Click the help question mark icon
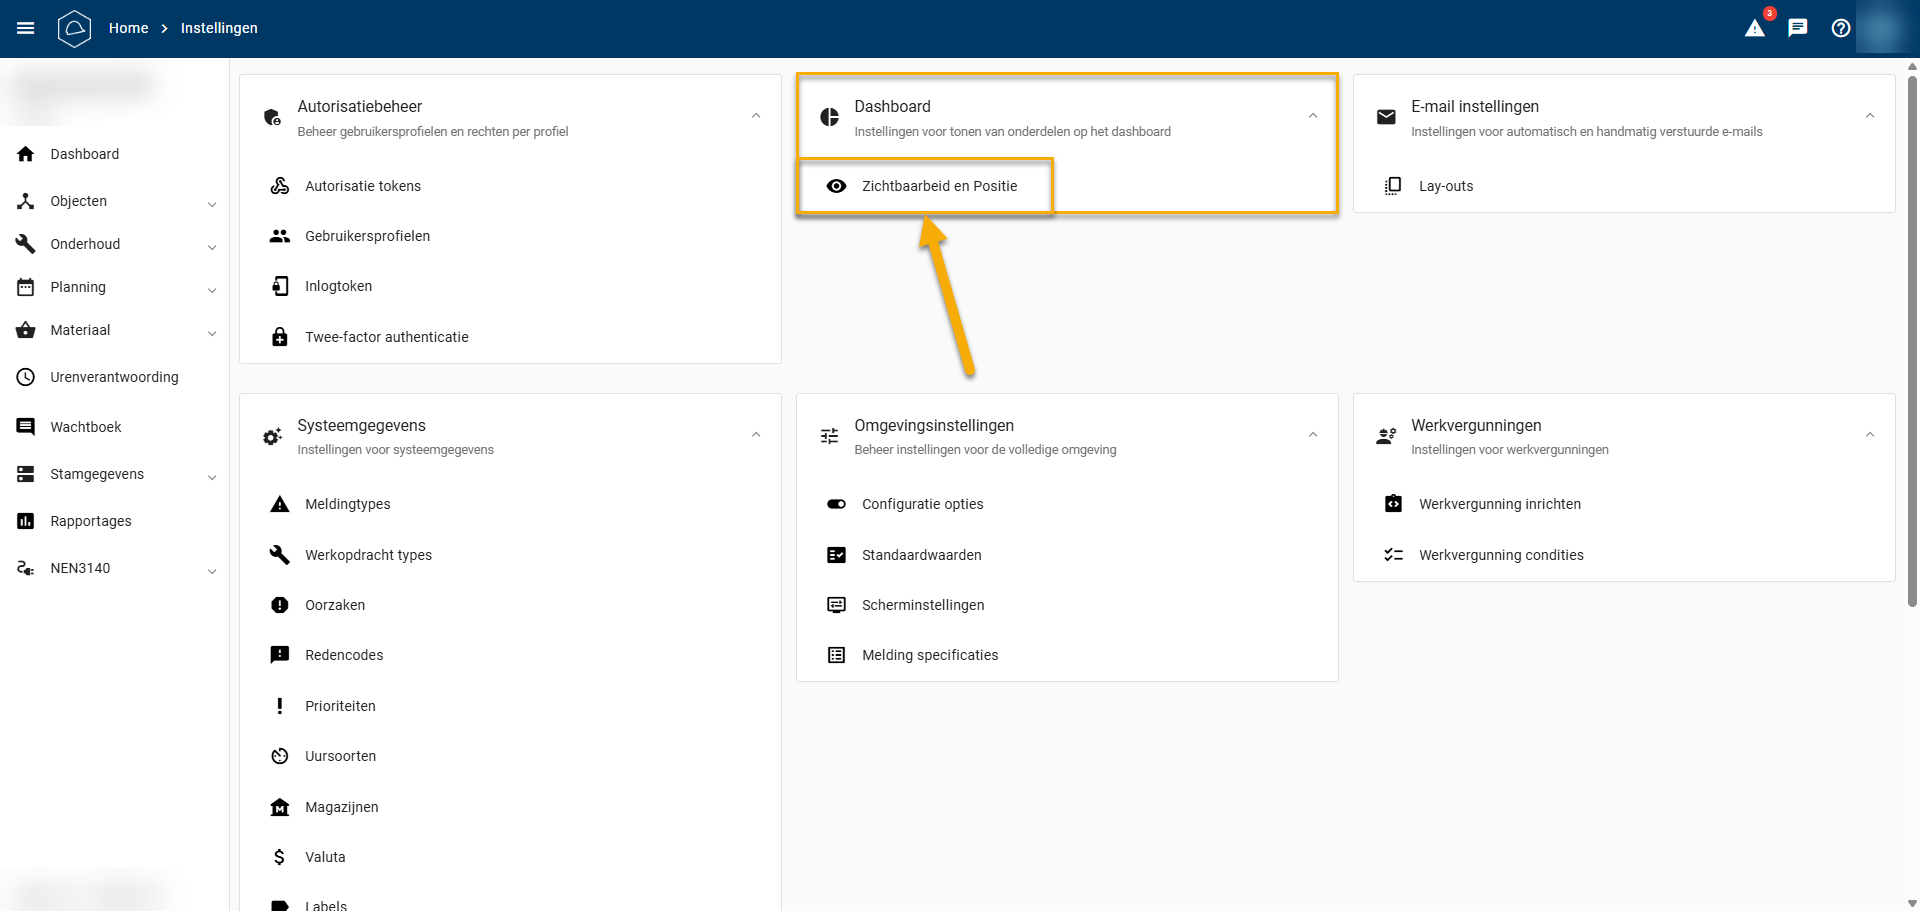 (x=1840, y=28)
